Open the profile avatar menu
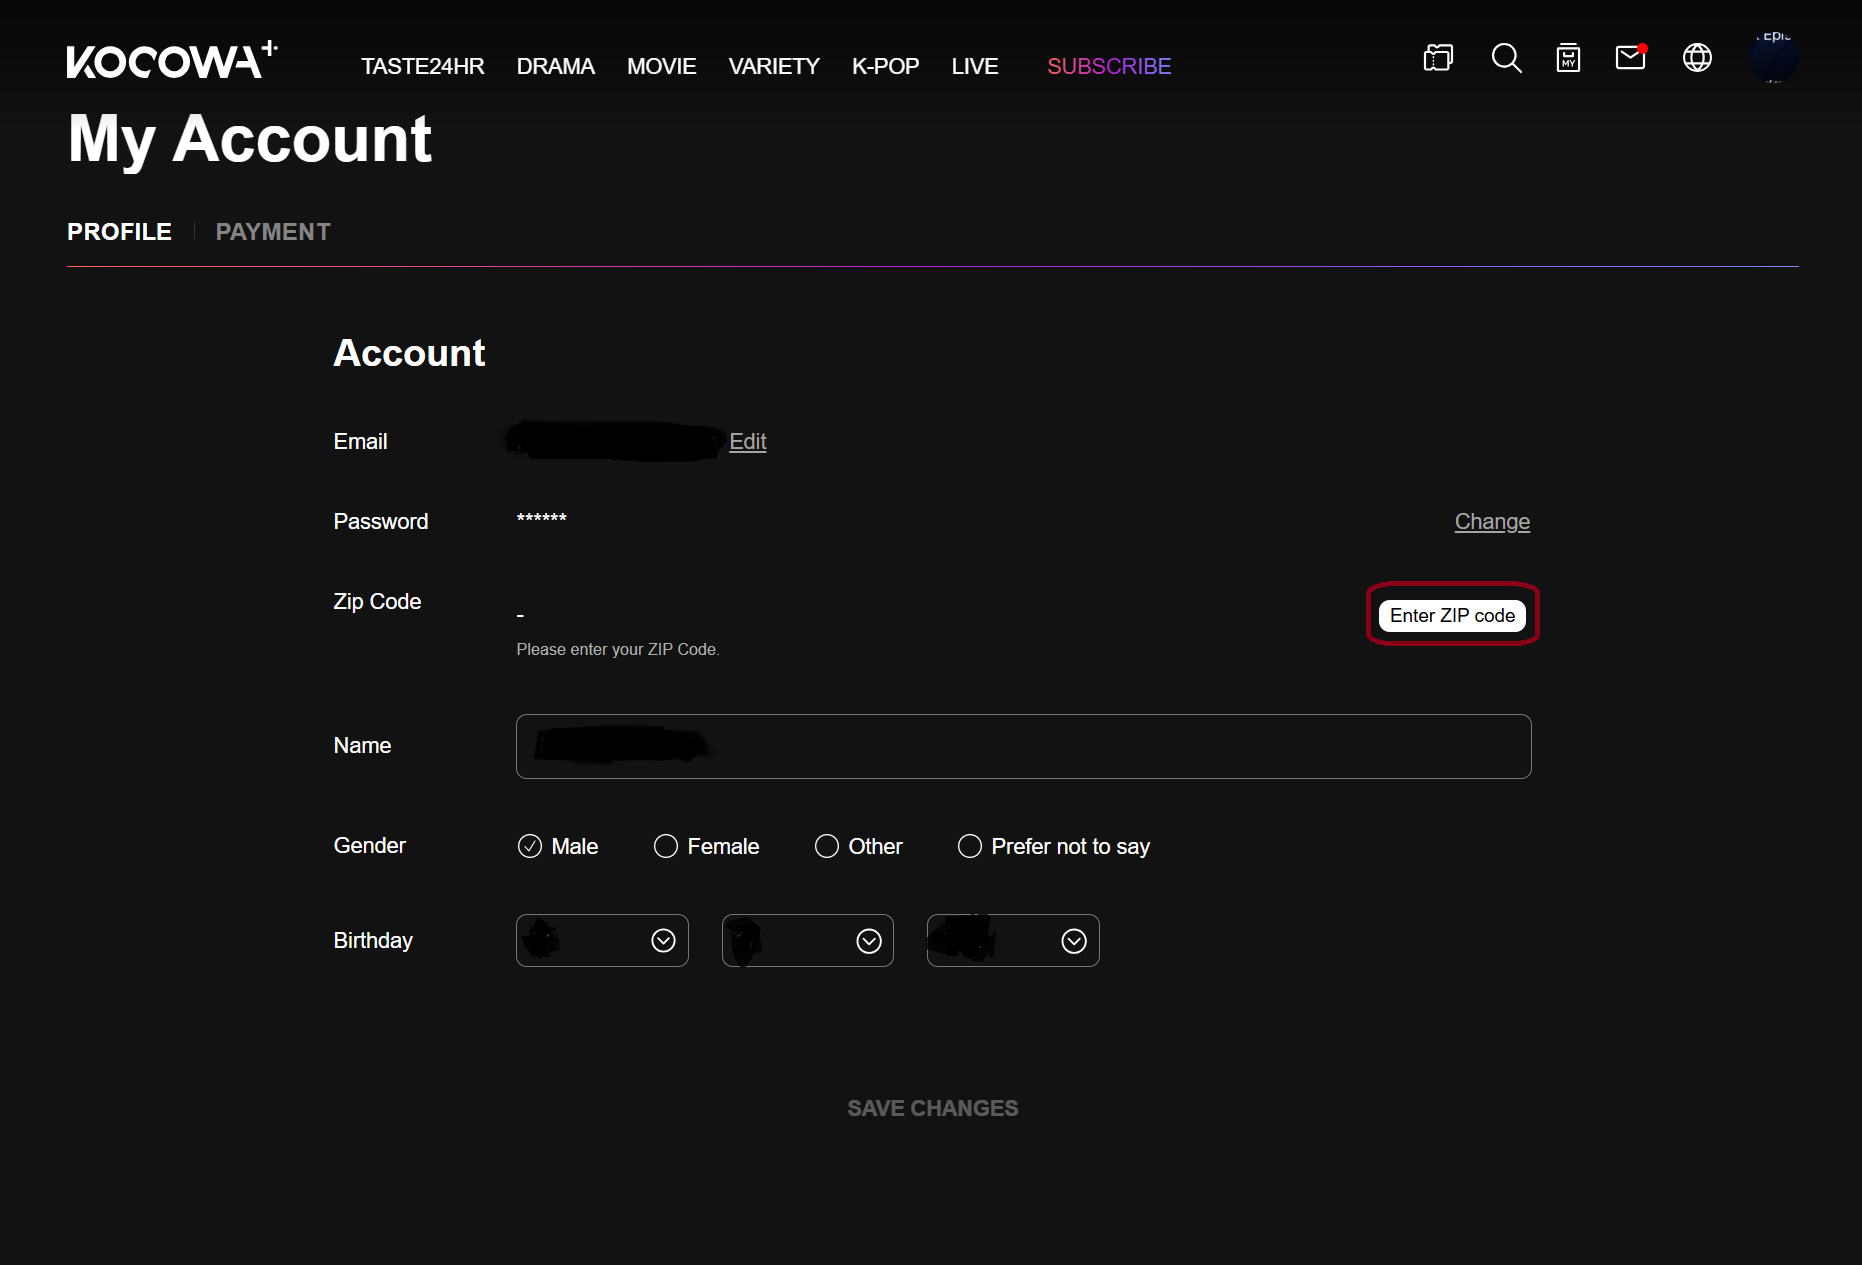This screenshot has width=1862, height=1265. [1773, 58]
